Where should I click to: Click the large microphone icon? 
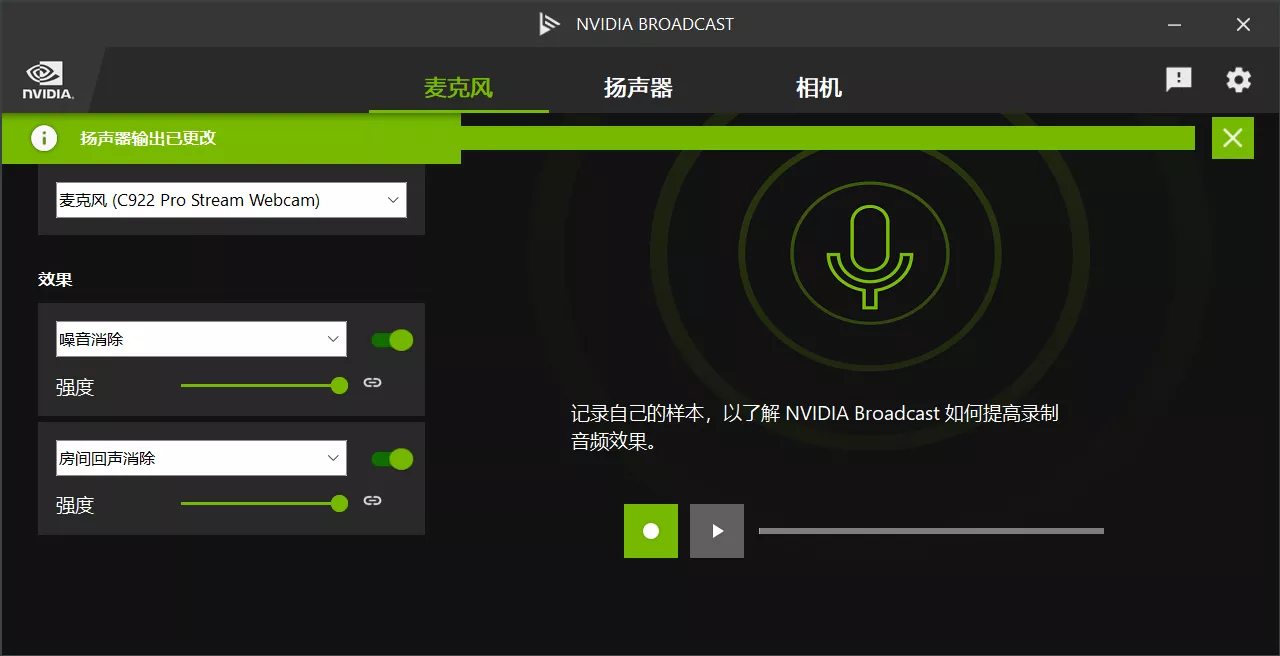(x=869, y=254)
